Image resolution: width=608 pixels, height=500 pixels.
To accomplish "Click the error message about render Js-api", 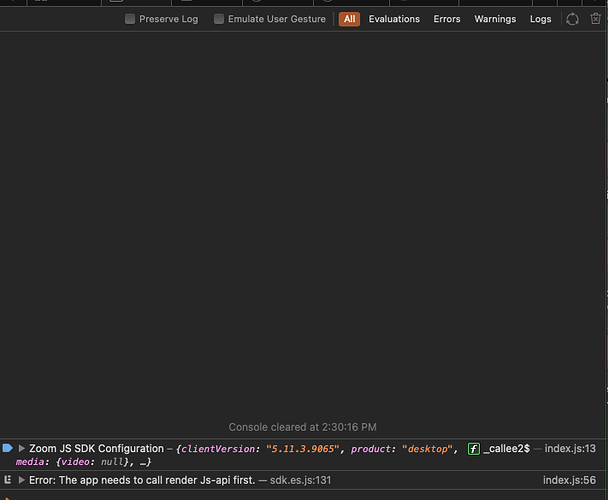I will pos(142,480).
